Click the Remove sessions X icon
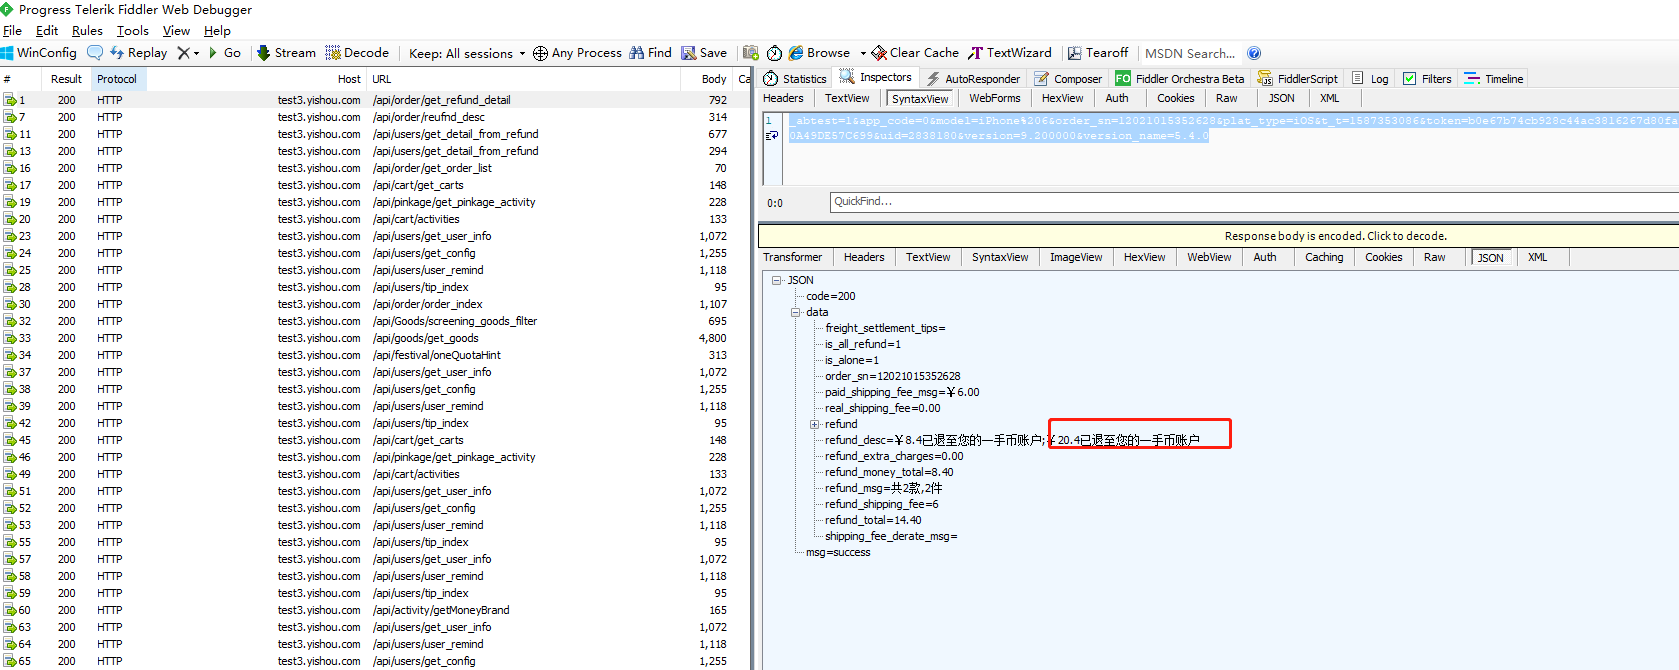This screenshot has width=1679, height=670. pyautogui.click(x=183, y=53)
